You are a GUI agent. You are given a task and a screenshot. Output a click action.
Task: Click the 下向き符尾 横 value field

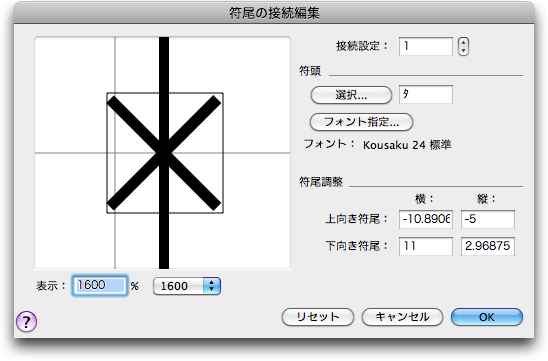click(426, 246)
